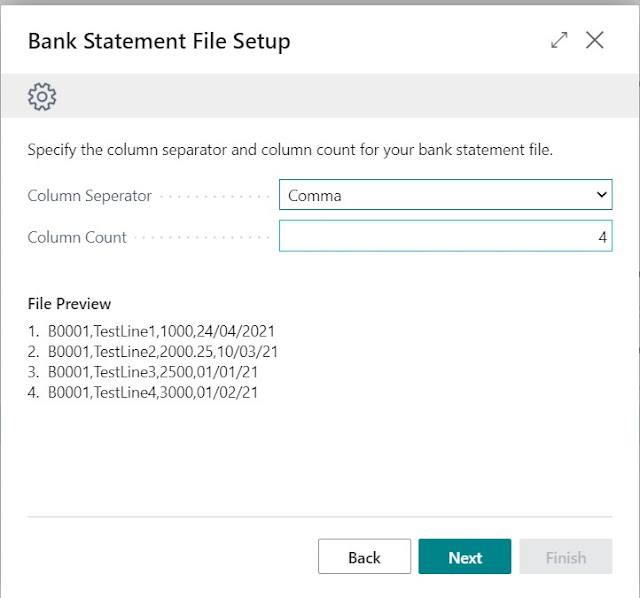Screen dimensions: 640x598
Task: Click the chevron arrow of the separator dropdown
Action: click(601, 195)
